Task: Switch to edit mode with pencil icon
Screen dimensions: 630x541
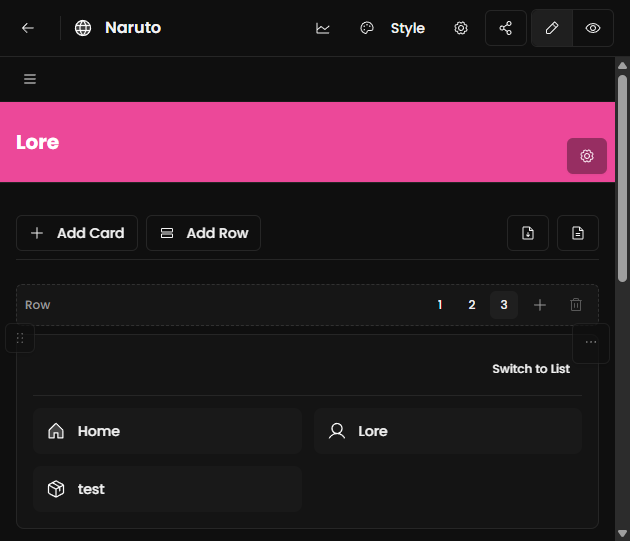Action: coord(552,28)
